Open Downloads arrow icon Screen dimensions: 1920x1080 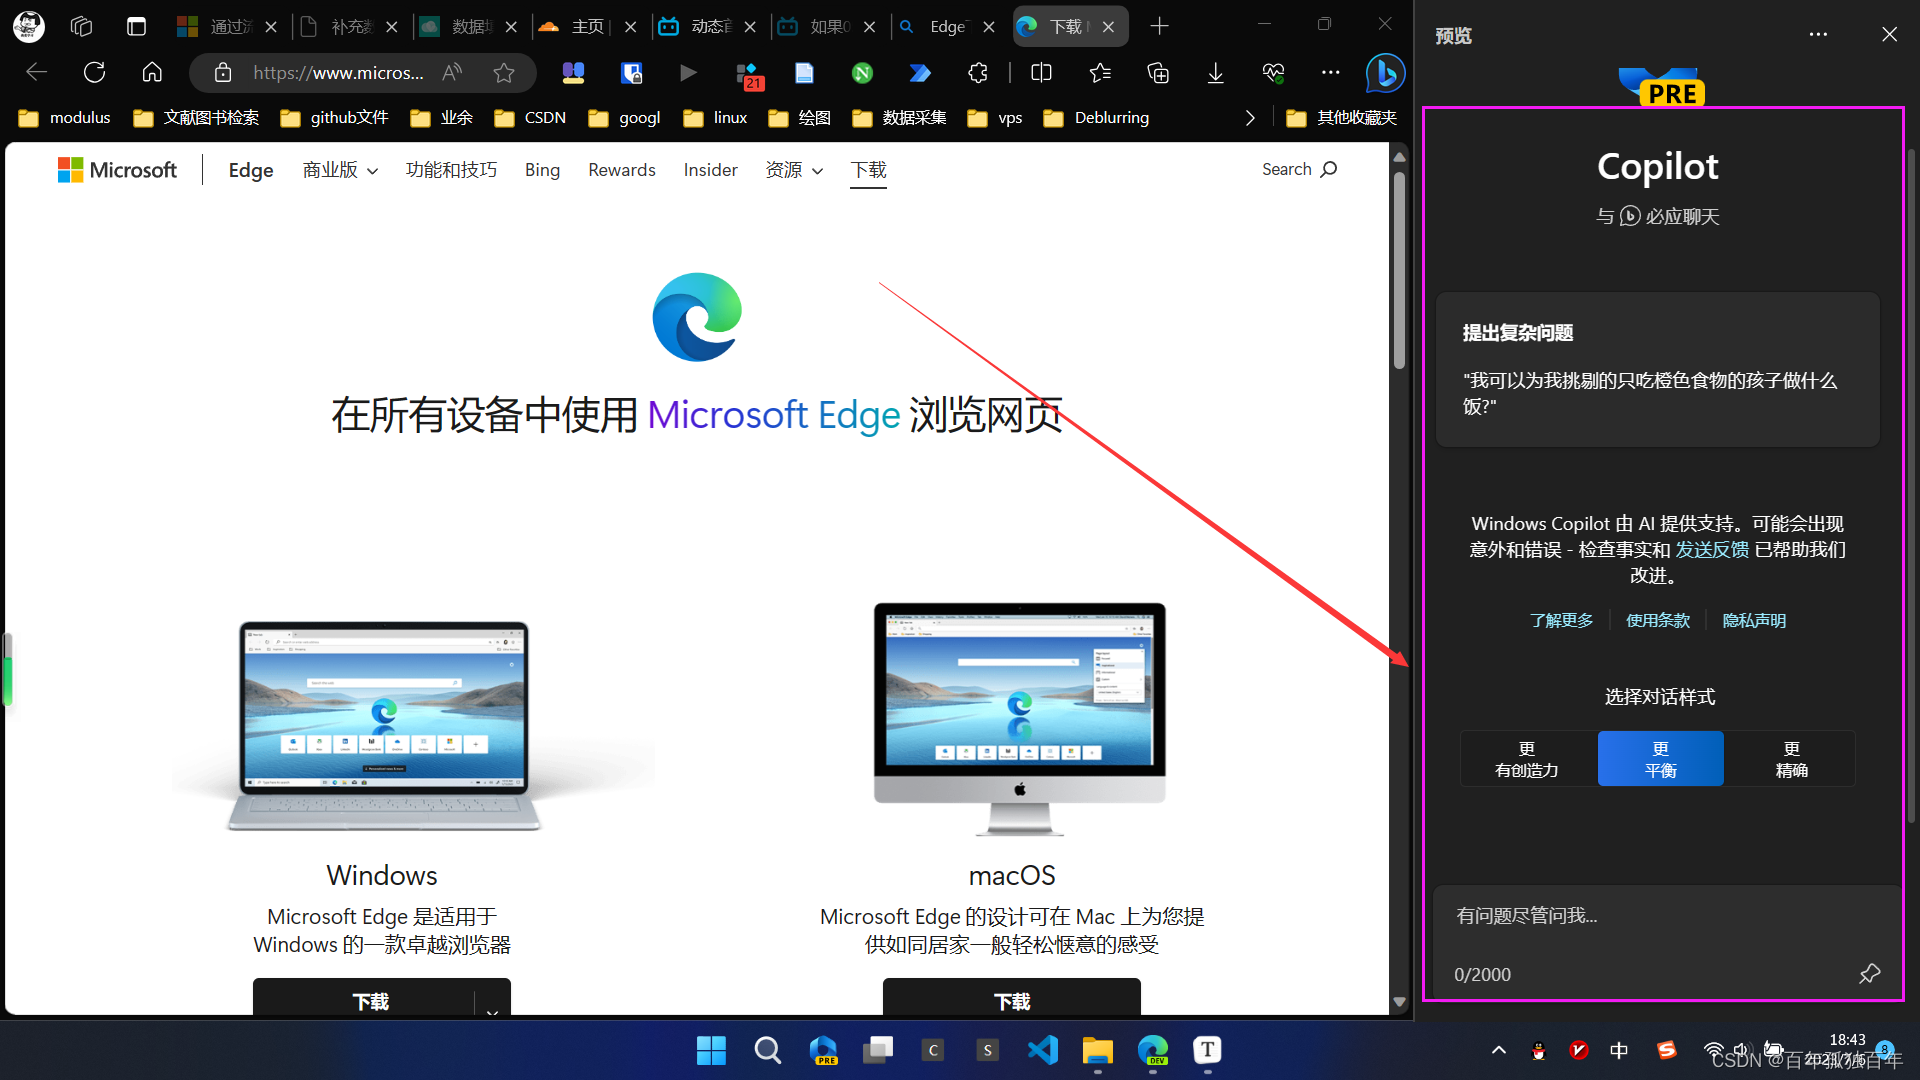(x=1215, y=72)
